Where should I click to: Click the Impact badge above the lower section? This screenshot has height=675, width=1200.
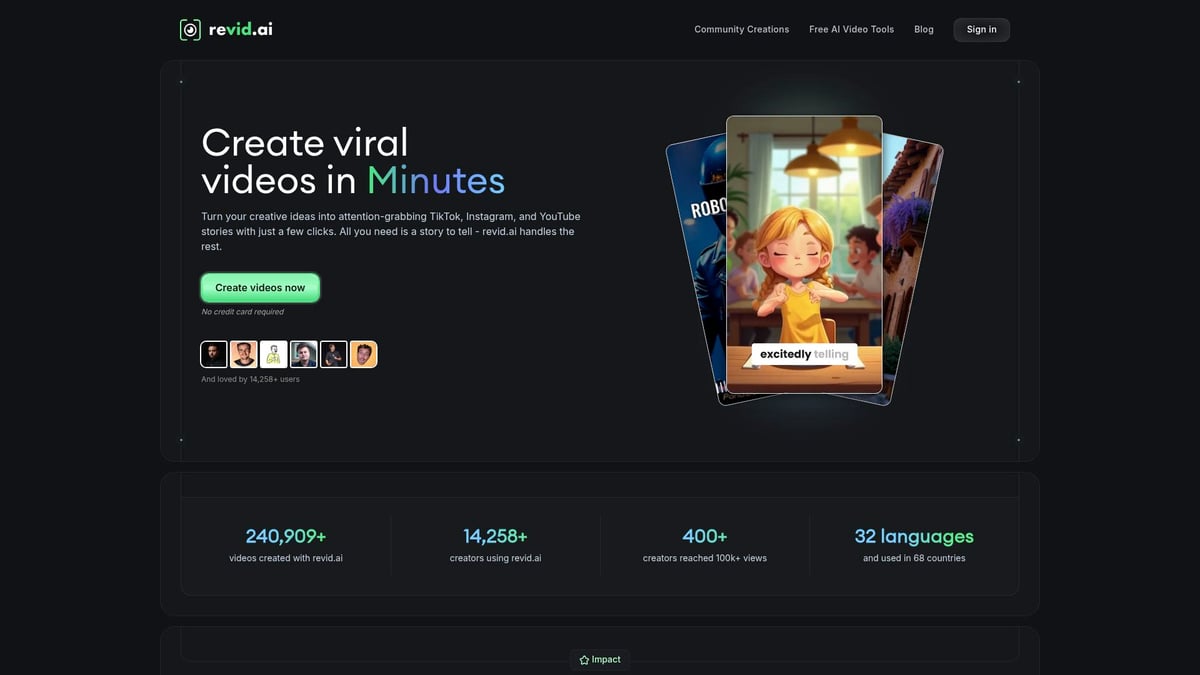pos(599,659)
